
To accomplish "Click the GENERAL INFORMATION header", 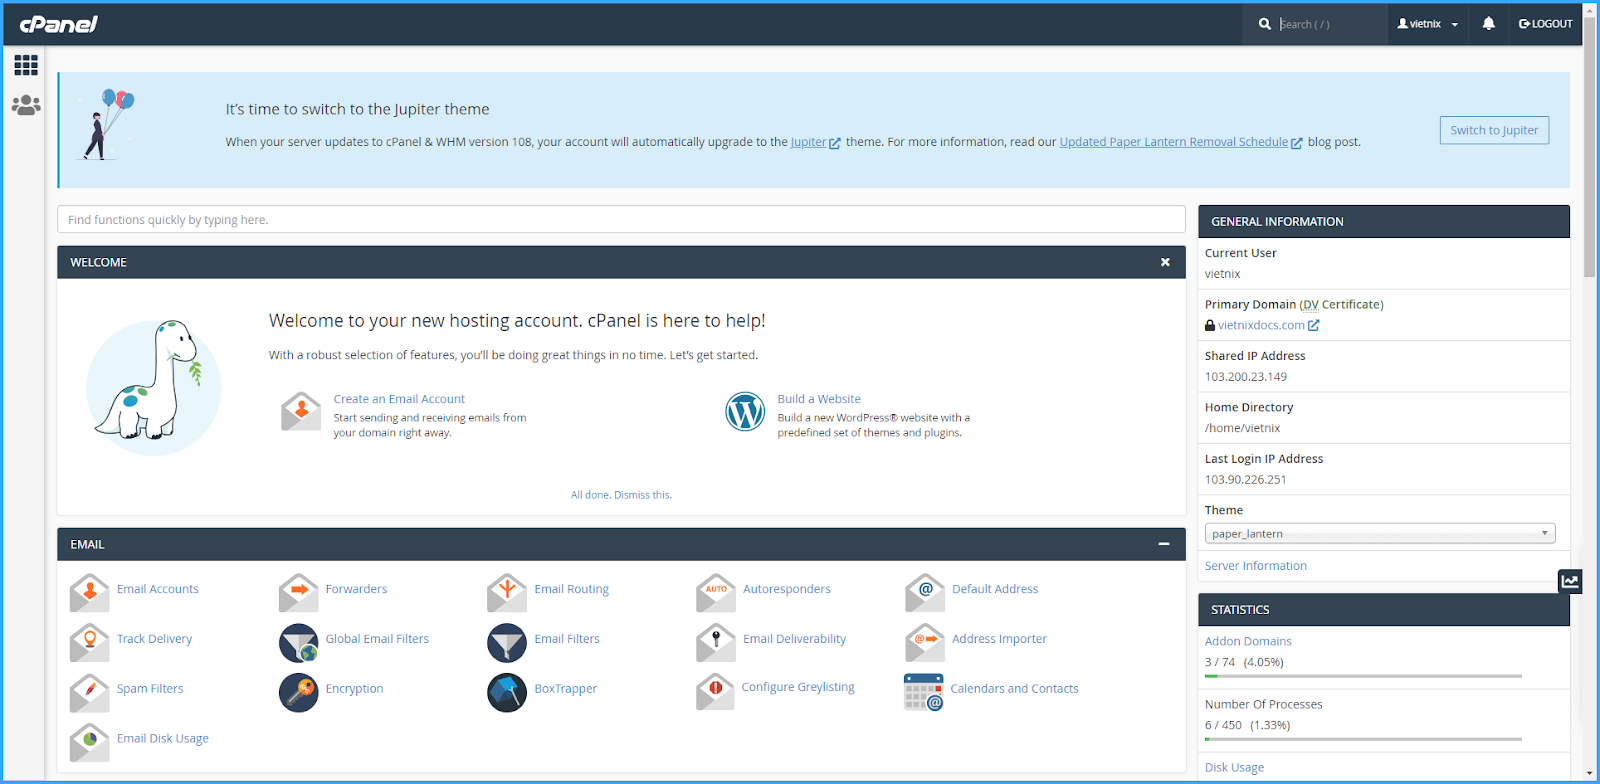I will (1384, 221).
